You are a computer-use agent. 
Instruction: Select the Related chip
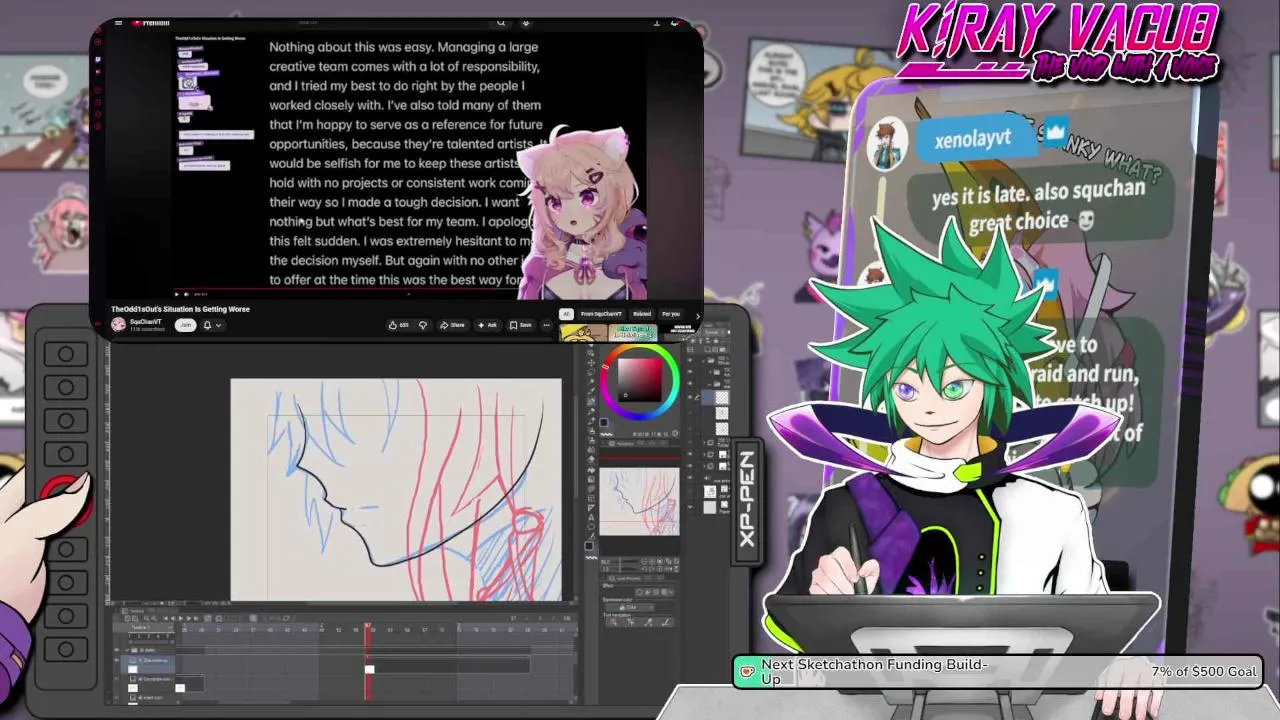click(642, 314)
